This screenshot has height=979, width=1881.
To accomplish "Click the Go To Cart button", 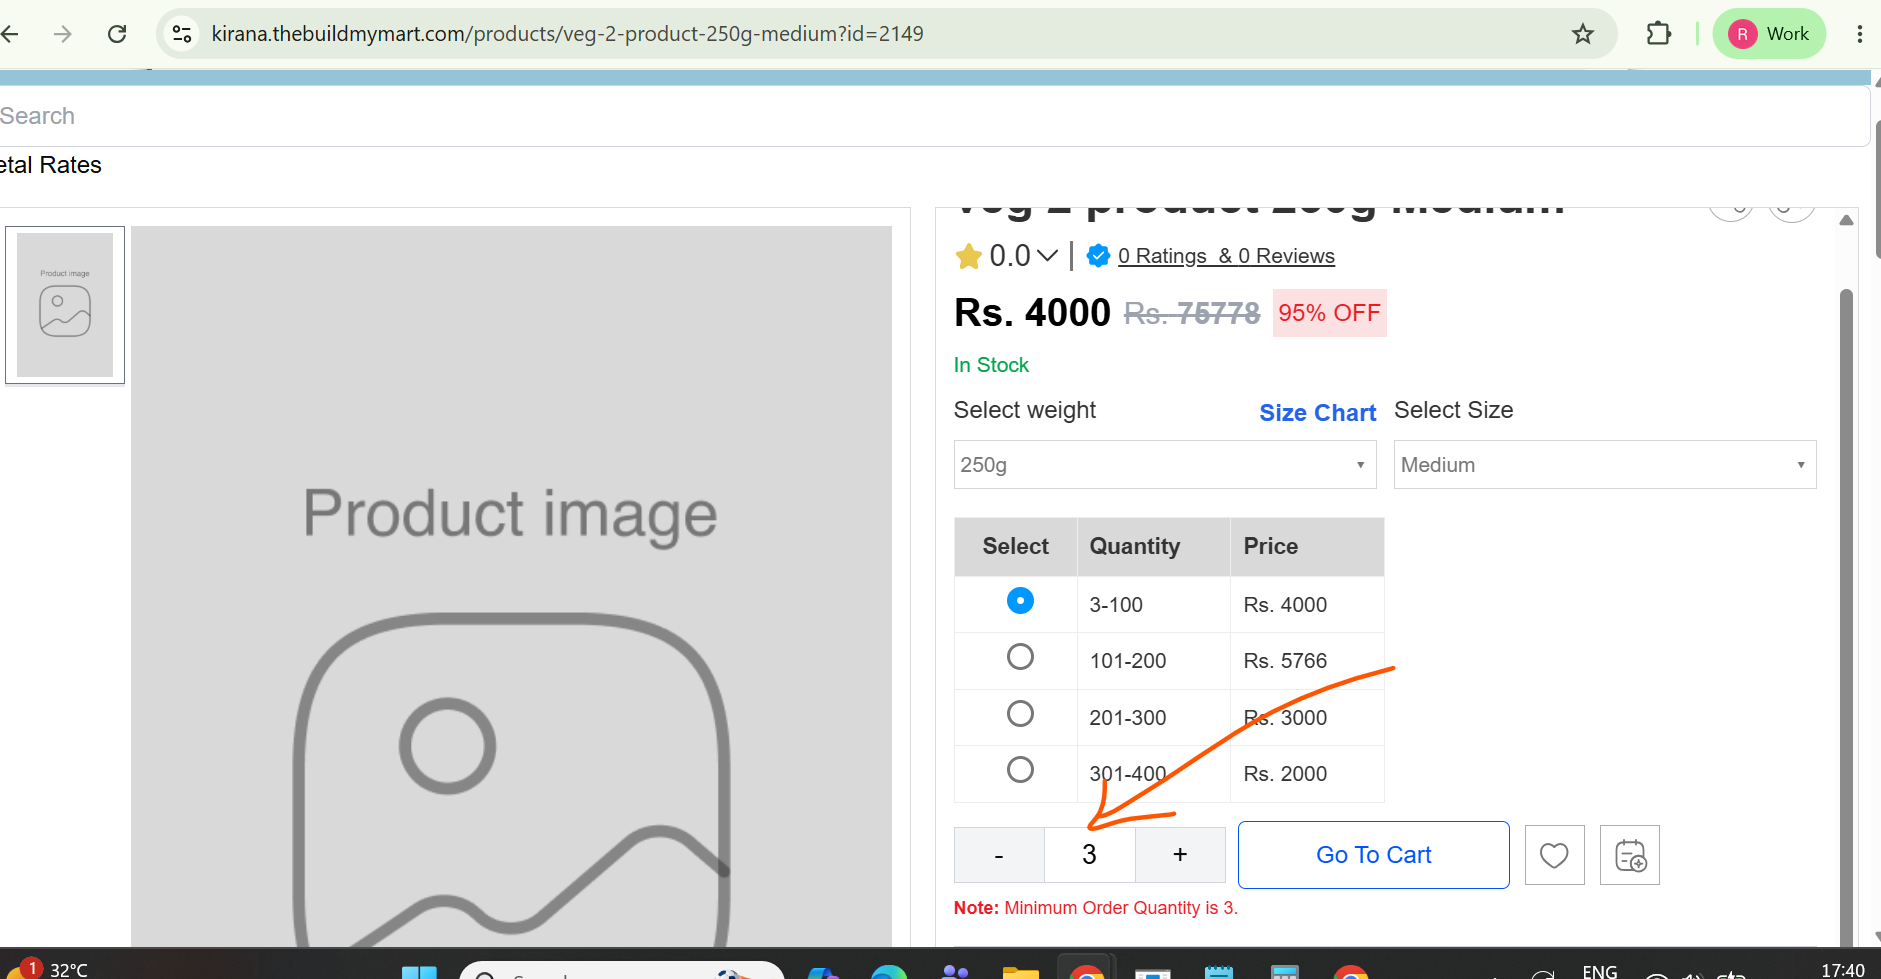I will pos(1374,855).
